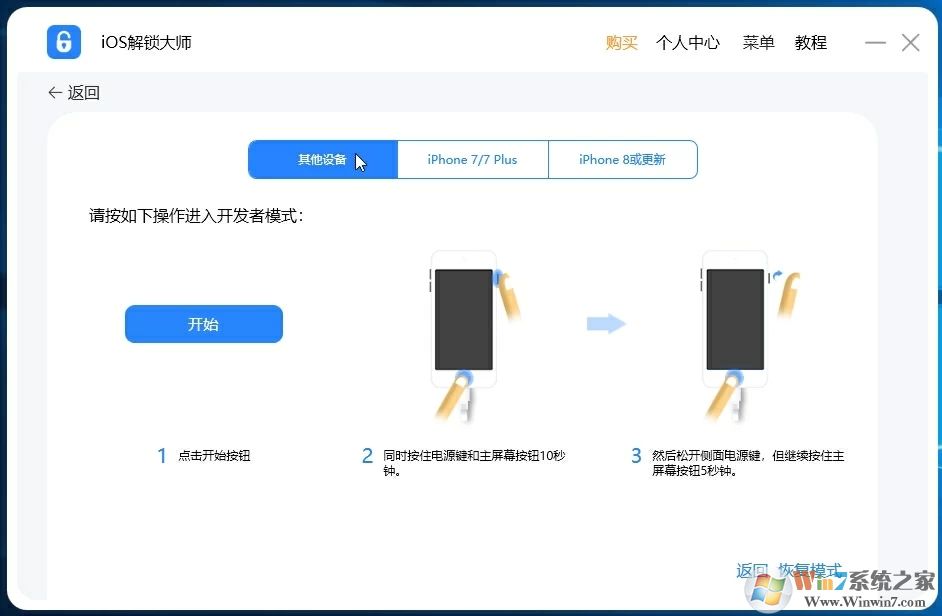Switch to the iPhone 8或更新 tab
Viewport: 942px width, 616px height.
pos(623,159)
